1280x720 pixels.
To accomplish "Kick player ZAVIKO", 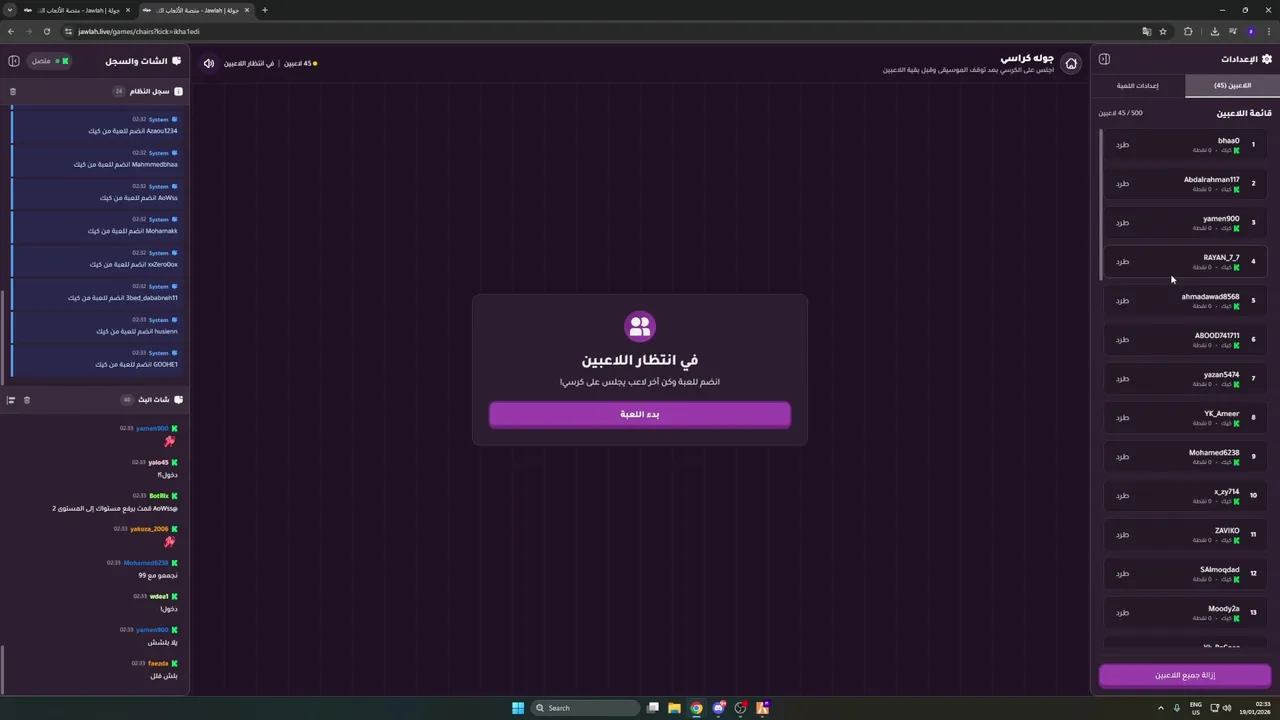I will pos(1122,535).
